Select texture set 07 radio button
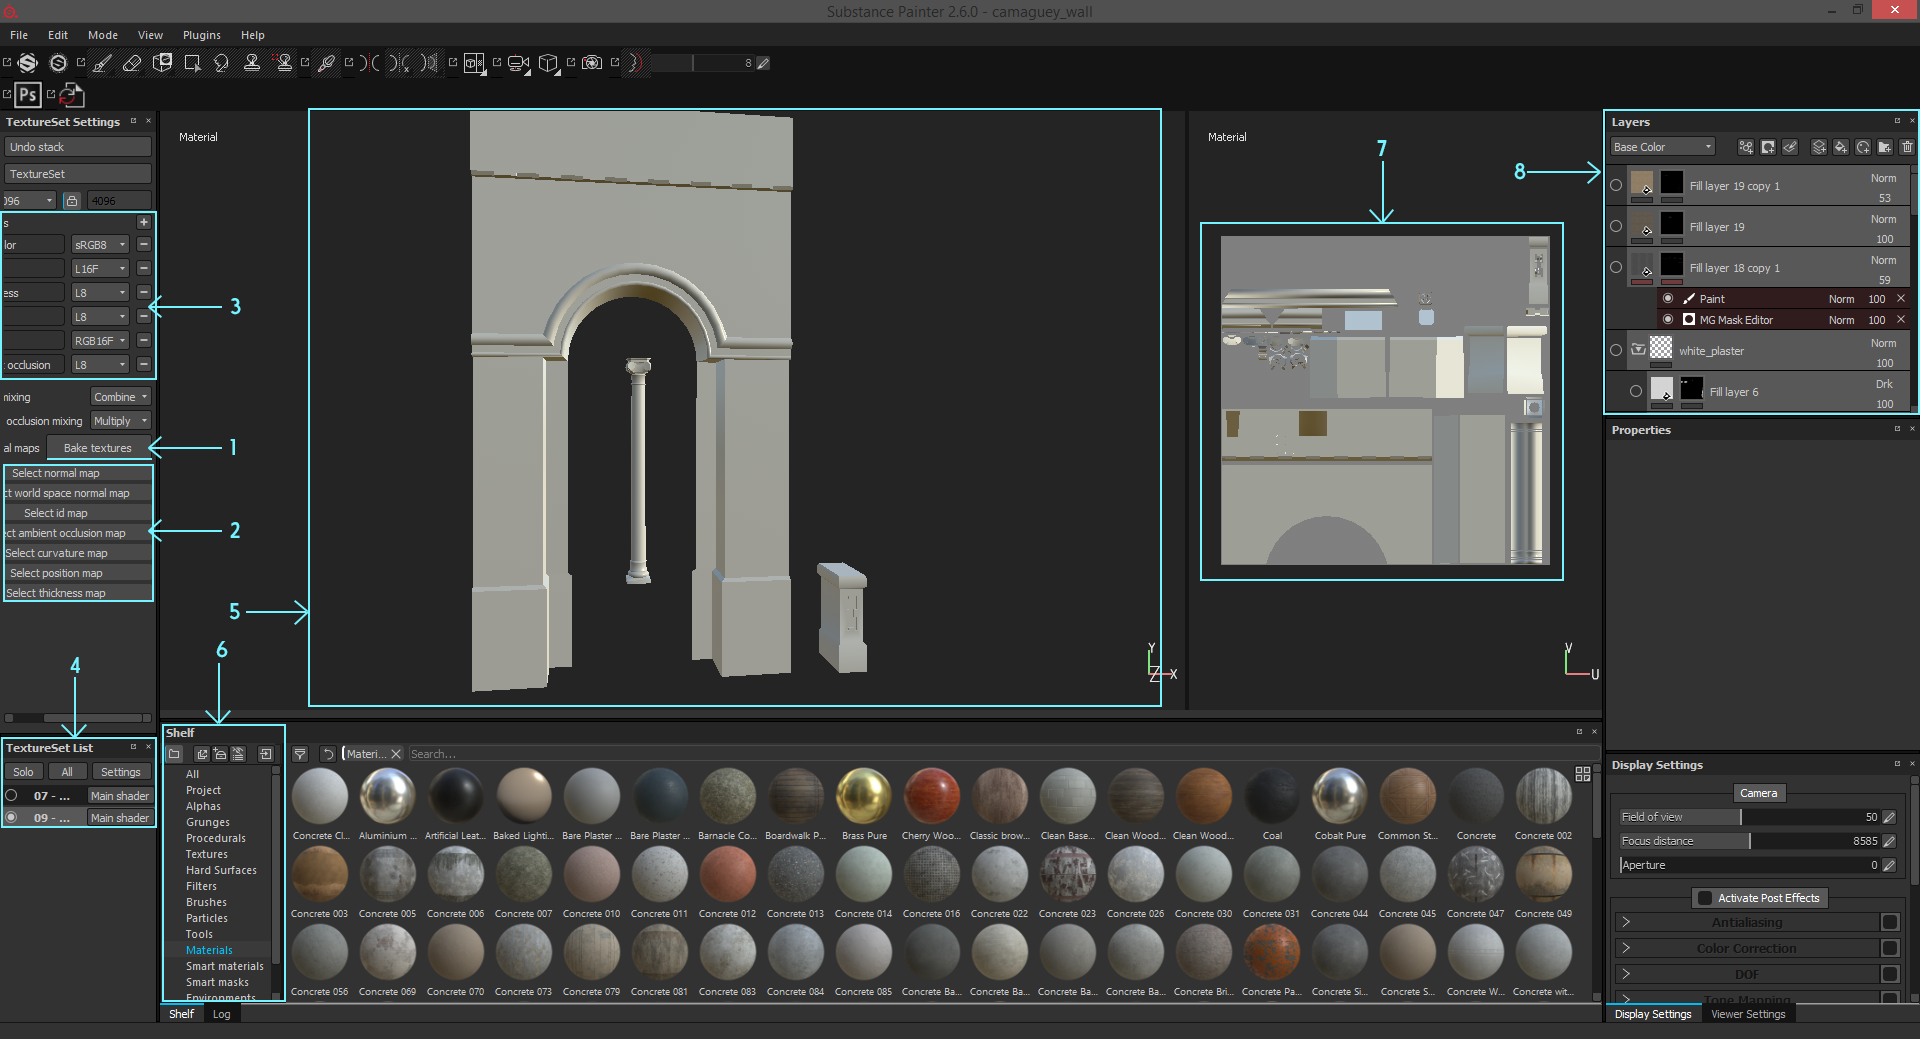The image size is (1920, 1039). [12, 795]
